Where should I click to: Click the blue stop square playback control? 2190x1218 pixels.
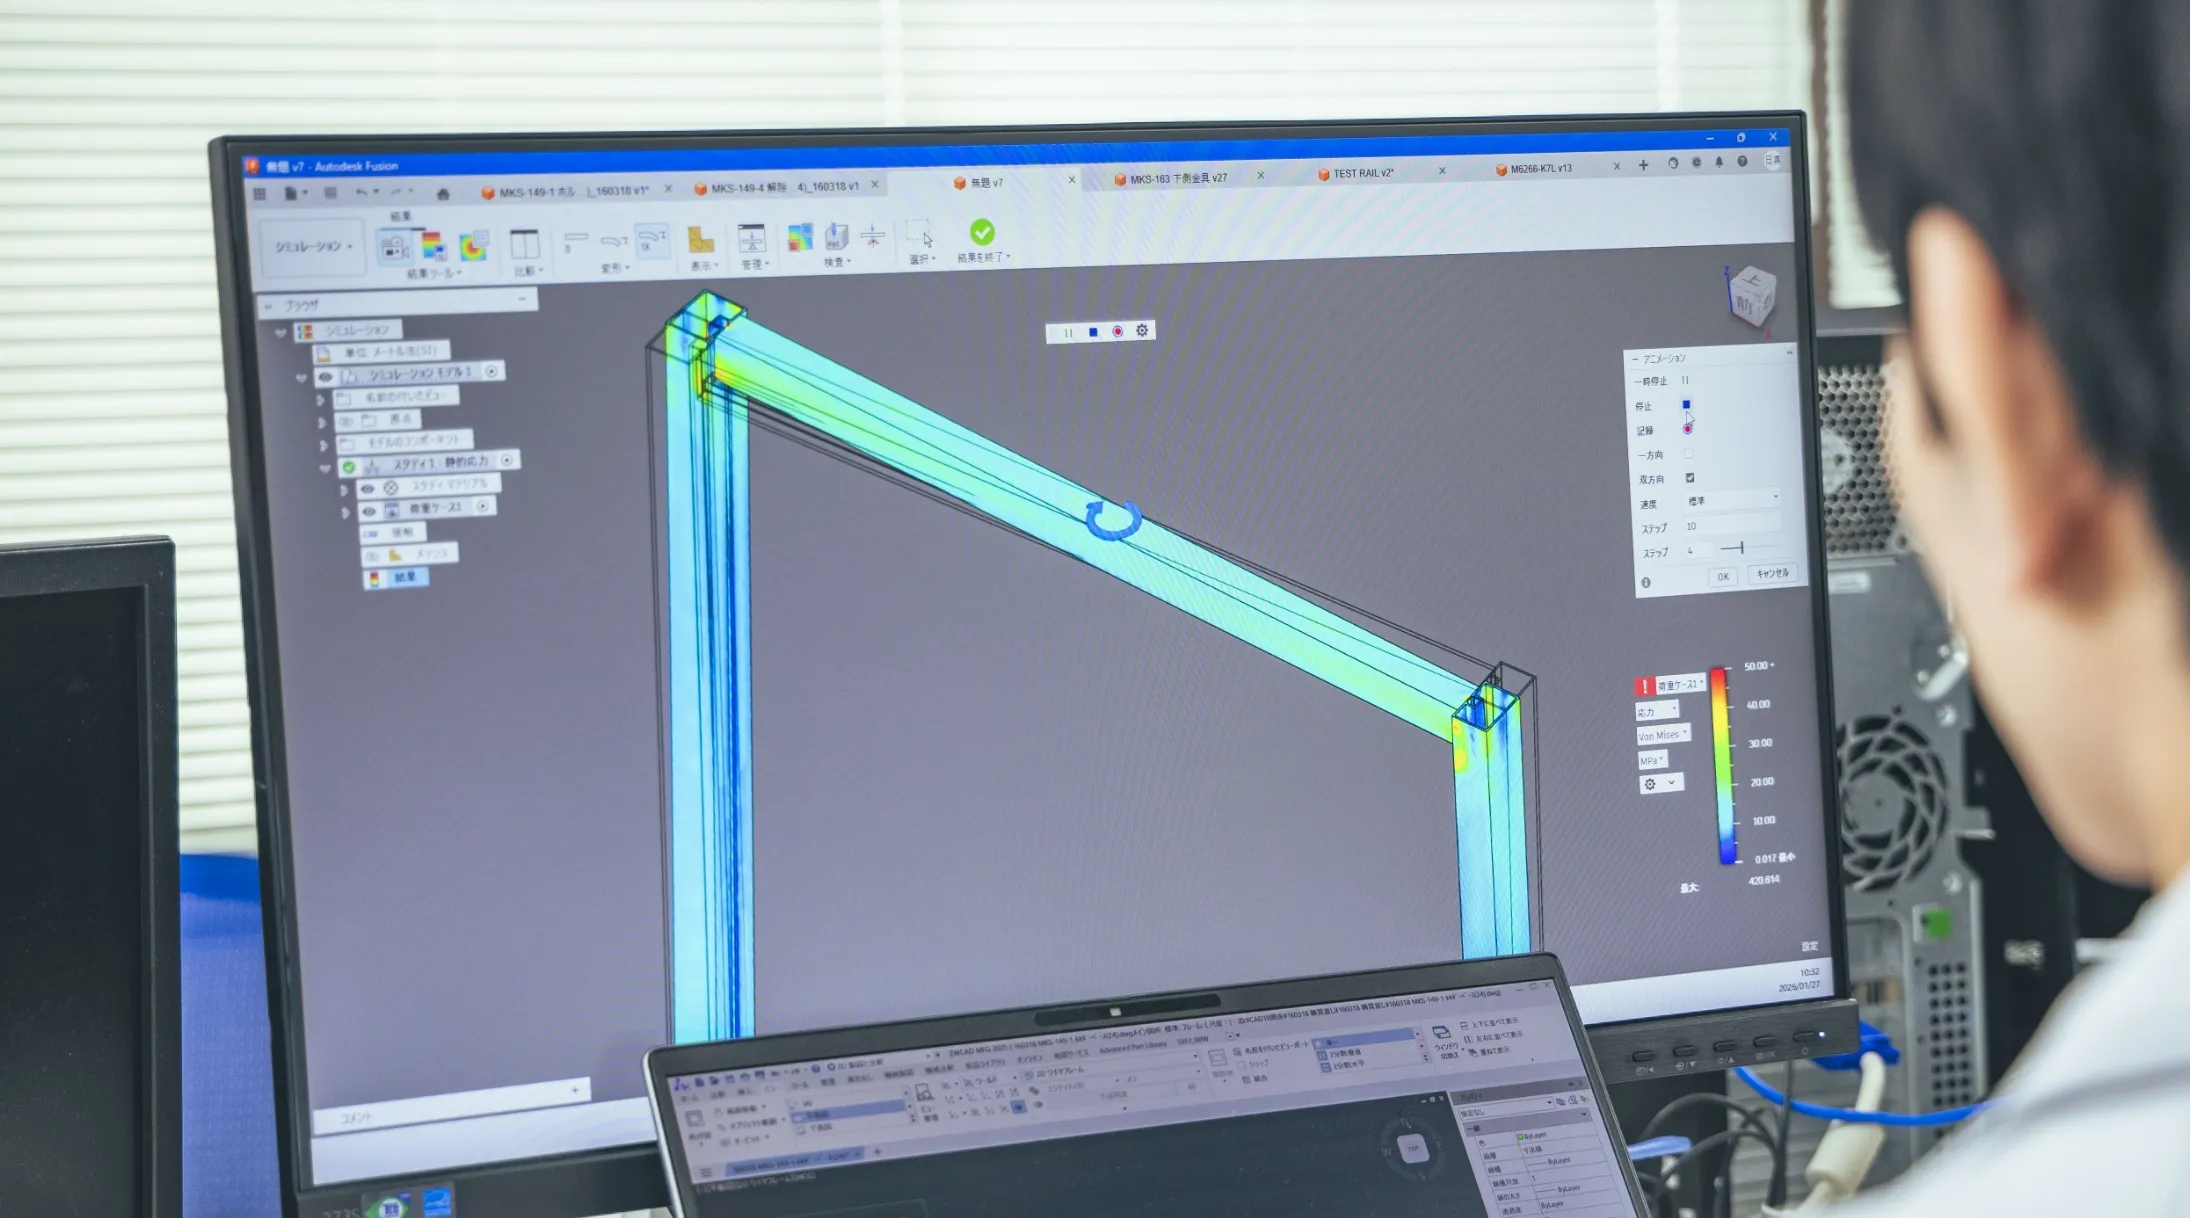[x=1093, y=332]
